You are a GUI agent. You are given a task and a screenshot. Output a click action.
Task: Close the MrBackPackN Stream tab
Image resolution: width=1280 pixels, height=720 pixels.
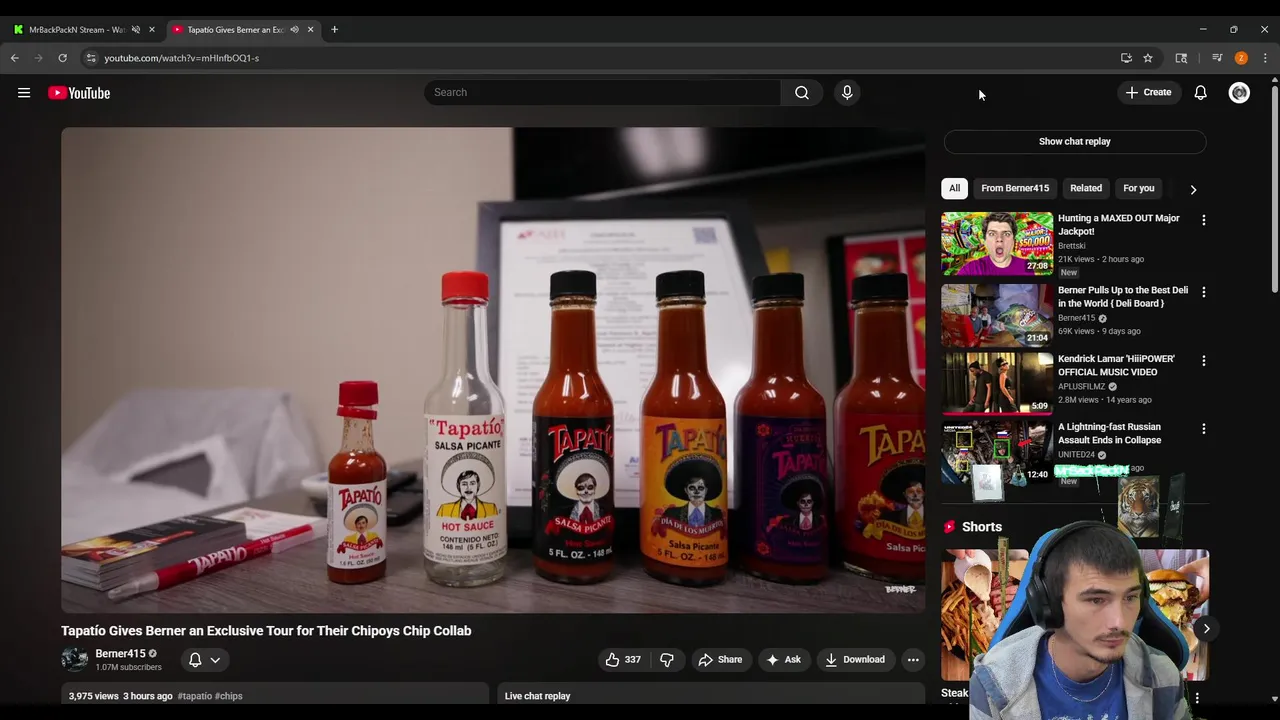(152, 30)
